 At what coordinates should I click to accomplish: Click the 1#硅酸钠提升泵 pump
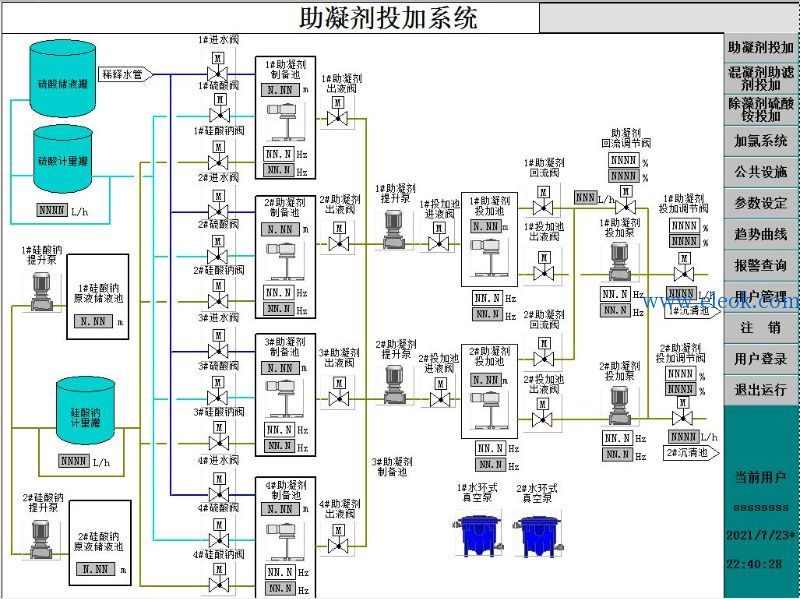point(41,292)
